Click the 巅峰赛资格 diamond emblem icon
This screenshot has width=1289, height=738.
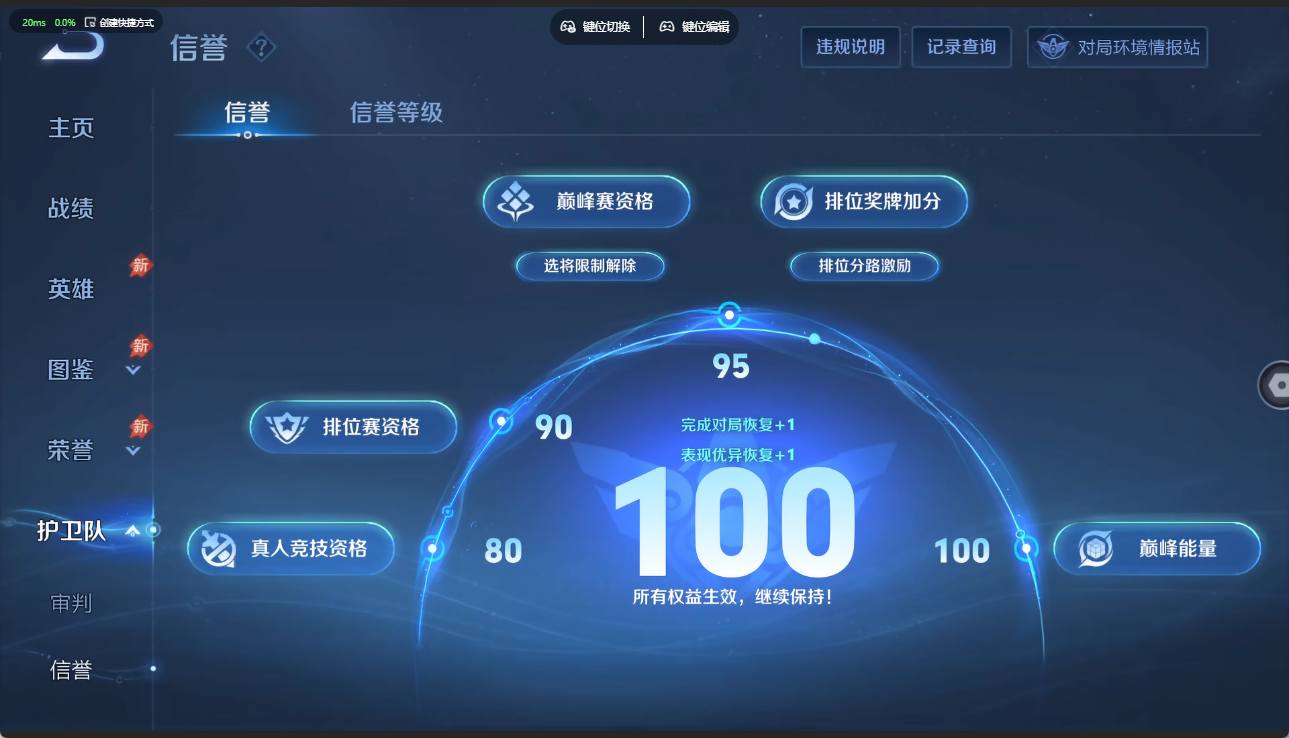point(516,201)
